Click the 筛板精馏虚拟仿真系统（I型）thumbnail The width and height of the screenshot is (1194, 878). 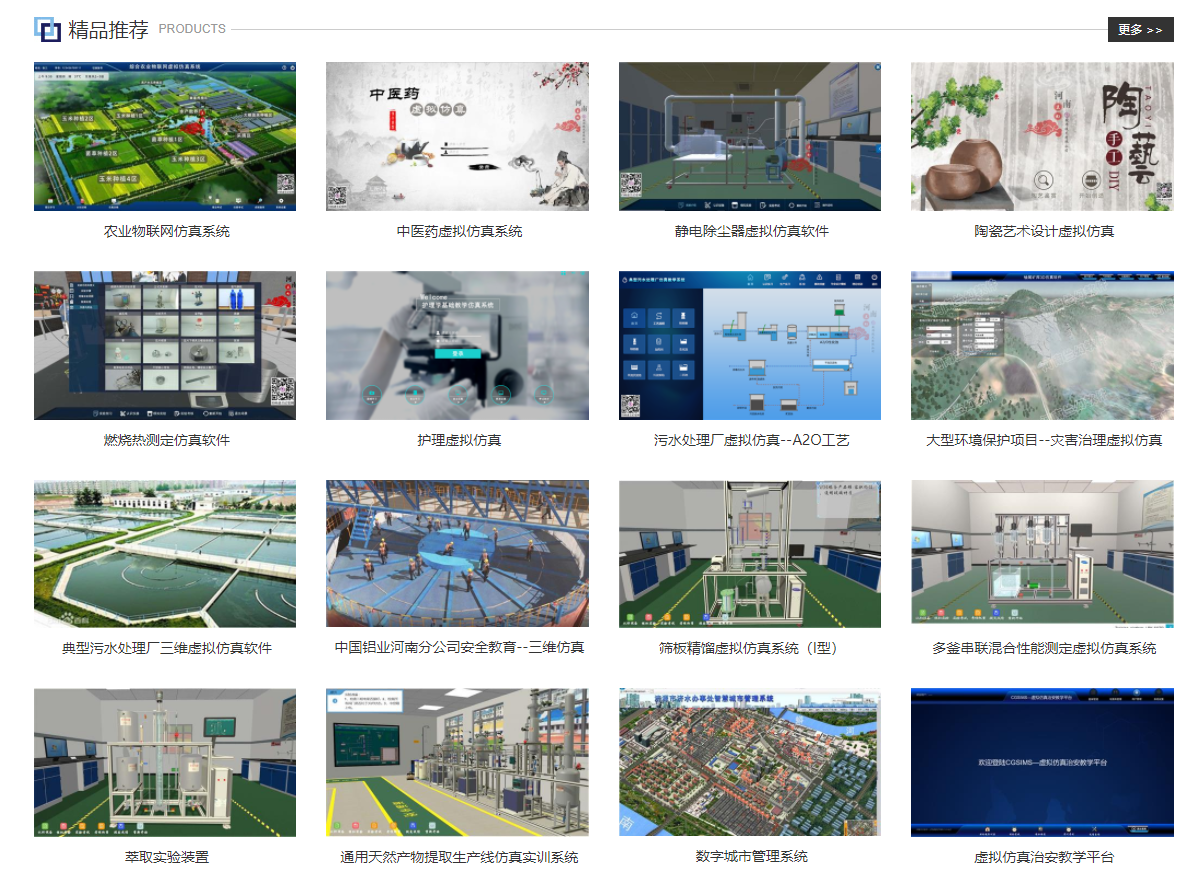coord(749,554)
